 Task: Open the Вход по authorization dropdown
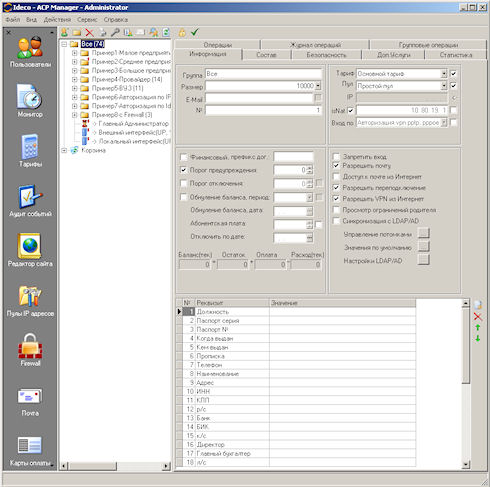pos(444,123)
